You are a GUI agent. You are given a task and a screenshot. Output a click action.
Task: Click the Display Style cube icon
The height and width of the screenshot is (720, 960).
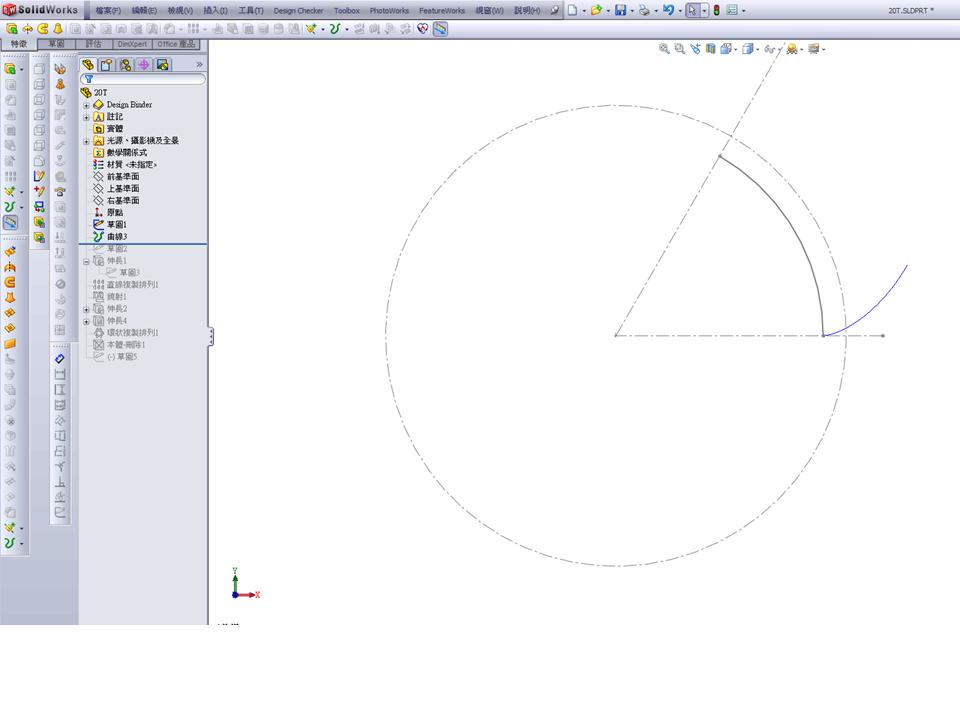748,49
